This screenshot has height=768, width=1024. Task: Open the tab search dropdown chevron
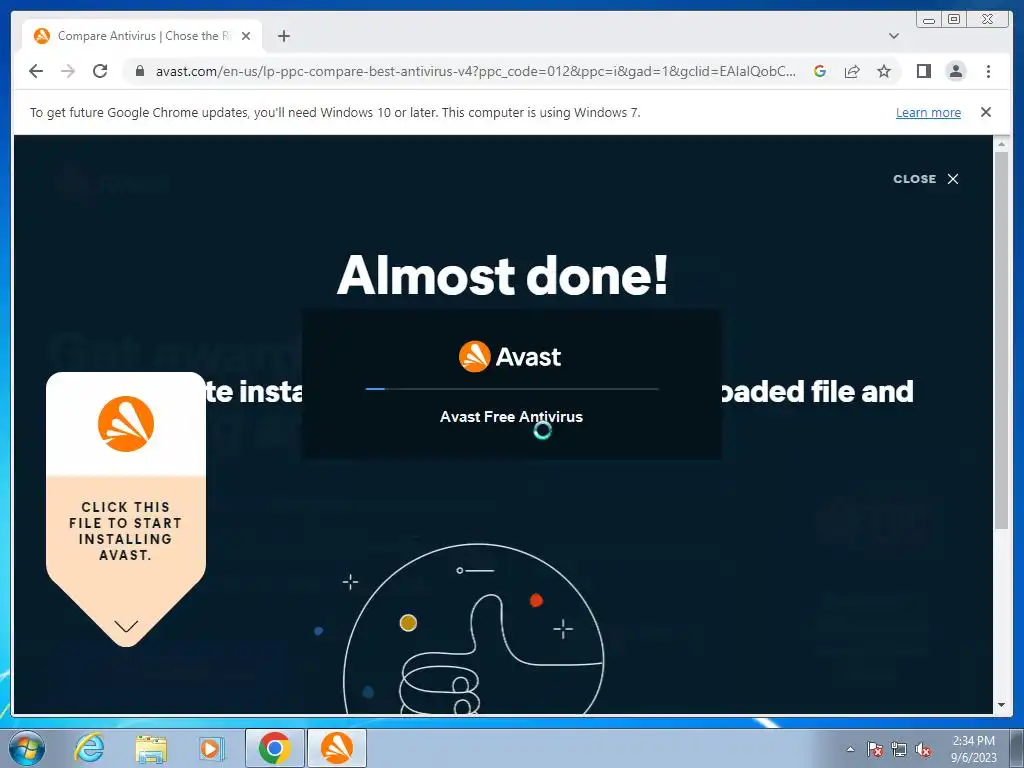[x=894, y=36]
